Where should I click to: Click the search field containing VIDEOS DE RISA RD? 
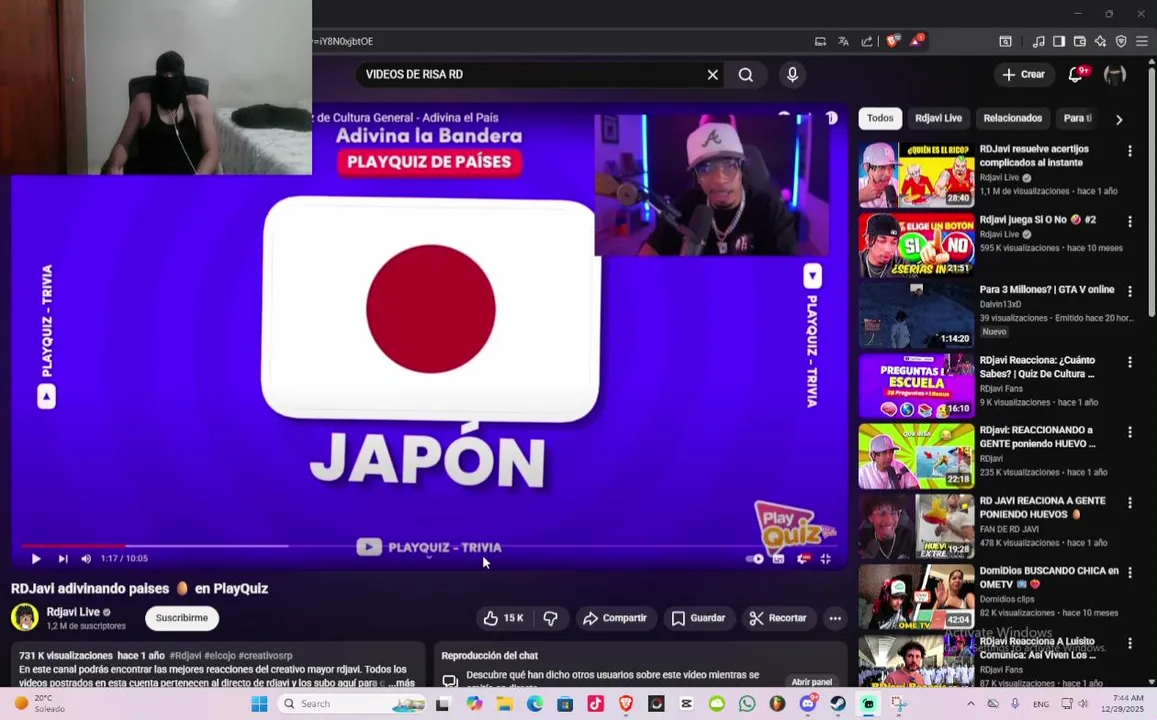[x=531, y=75]
